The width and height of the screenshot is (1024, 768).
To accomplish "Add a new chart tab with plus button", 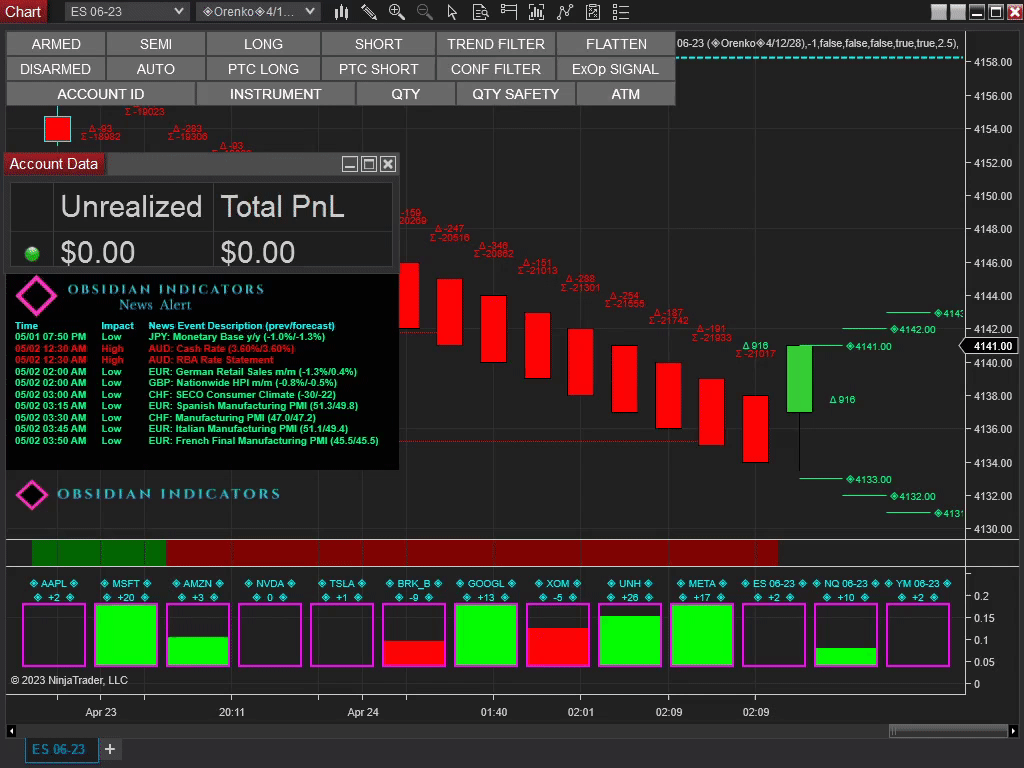I will [x=110, y=748].
